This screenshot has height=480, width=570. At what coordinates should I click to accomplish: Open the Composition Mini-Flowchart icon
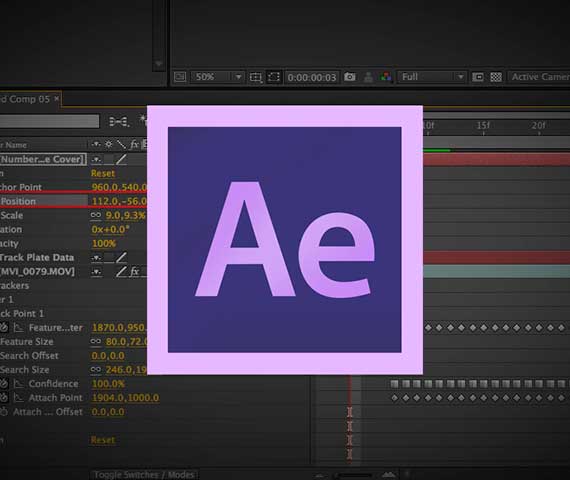[x=119, y=121]
